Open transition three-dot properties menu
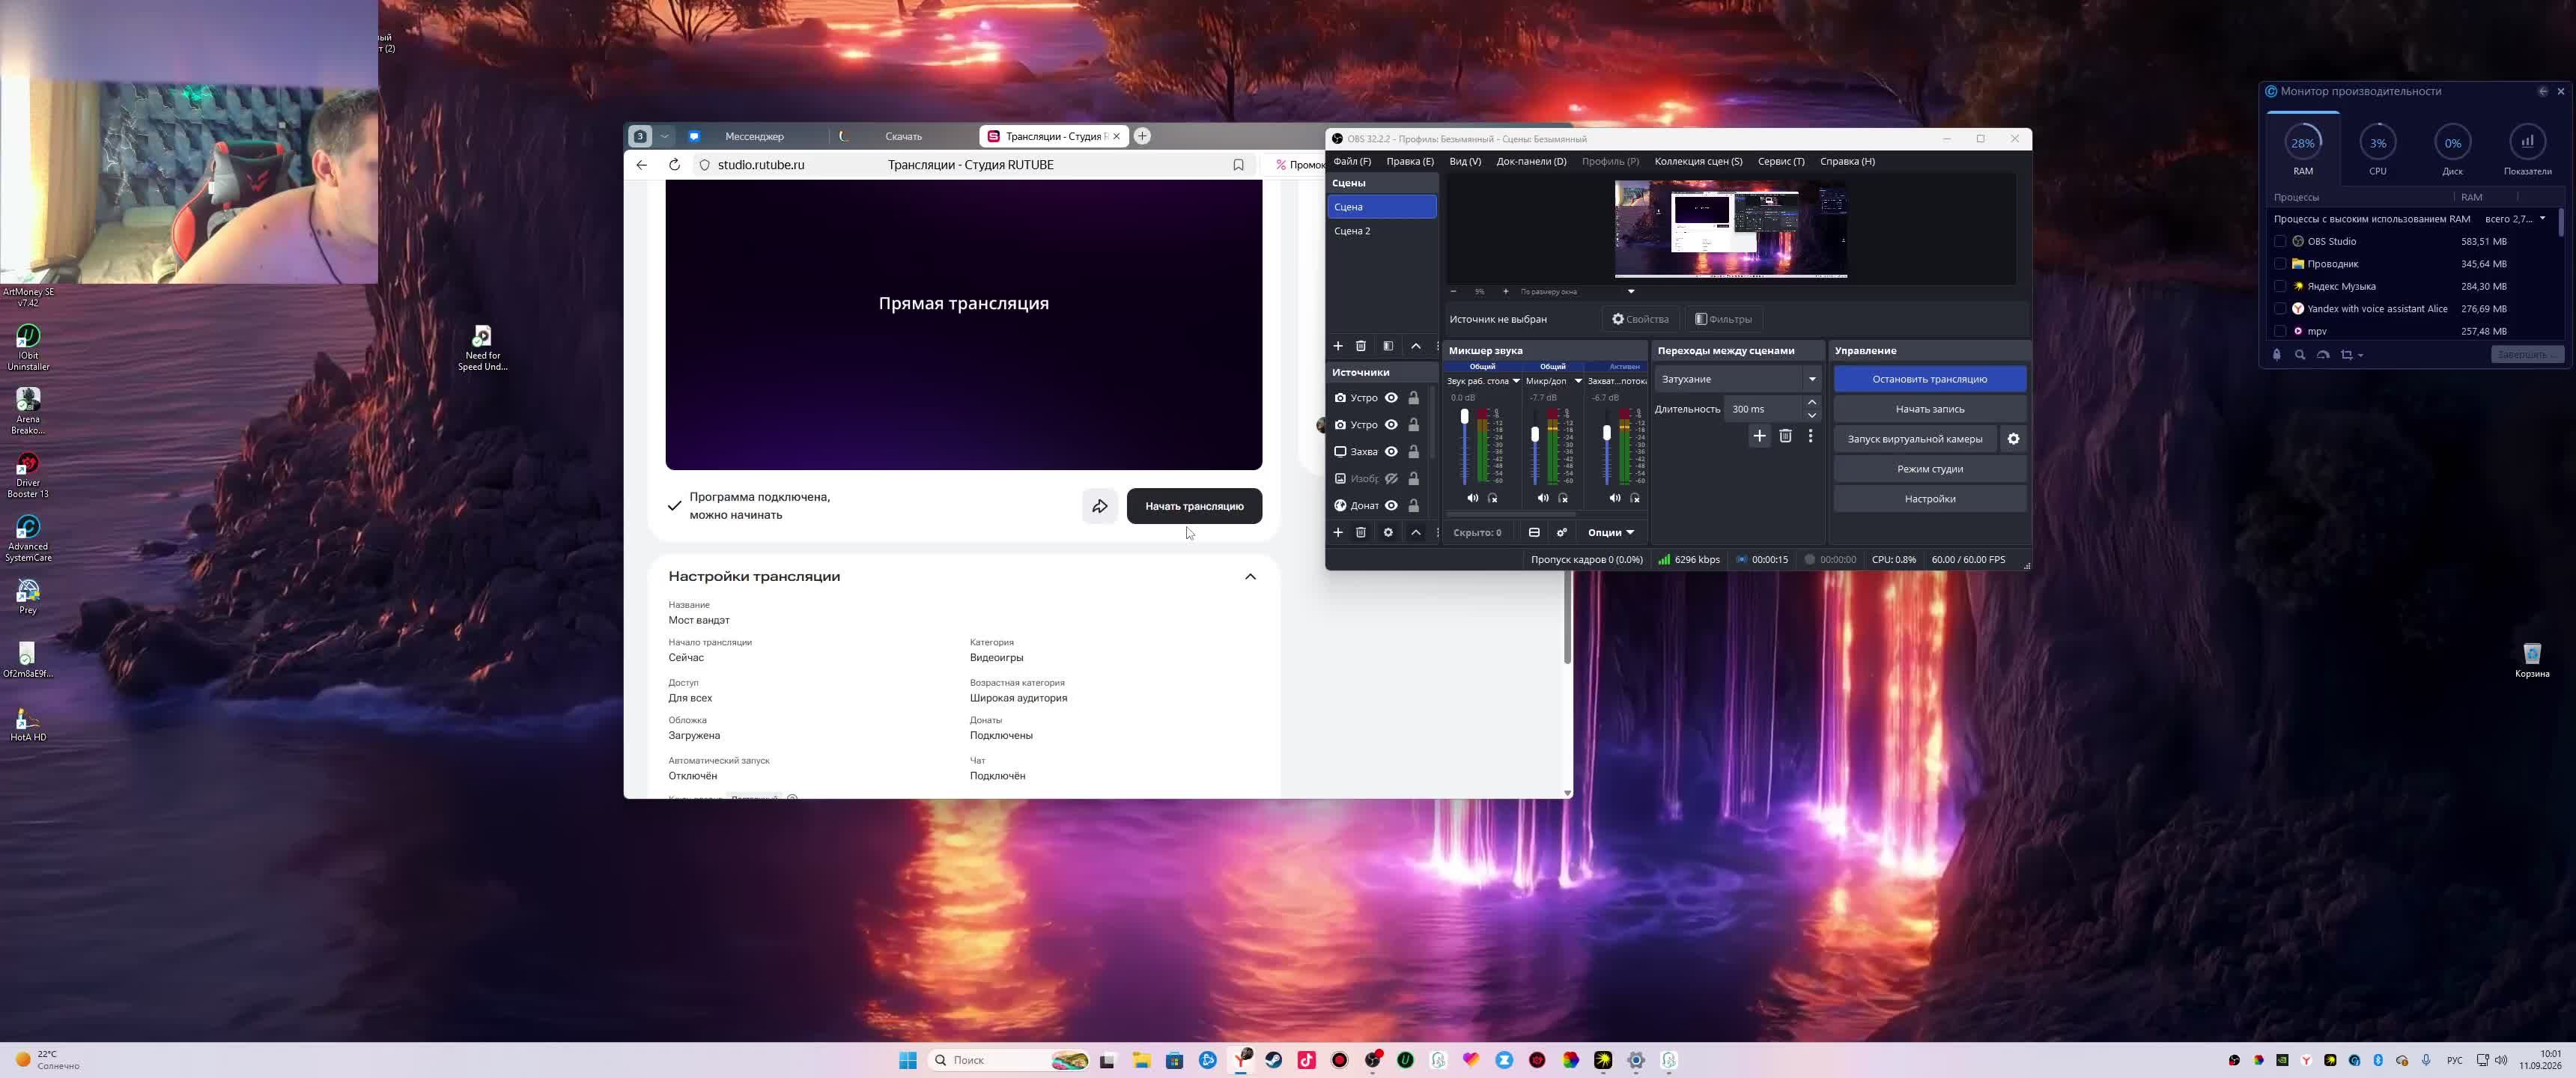 pos(1810,436)
